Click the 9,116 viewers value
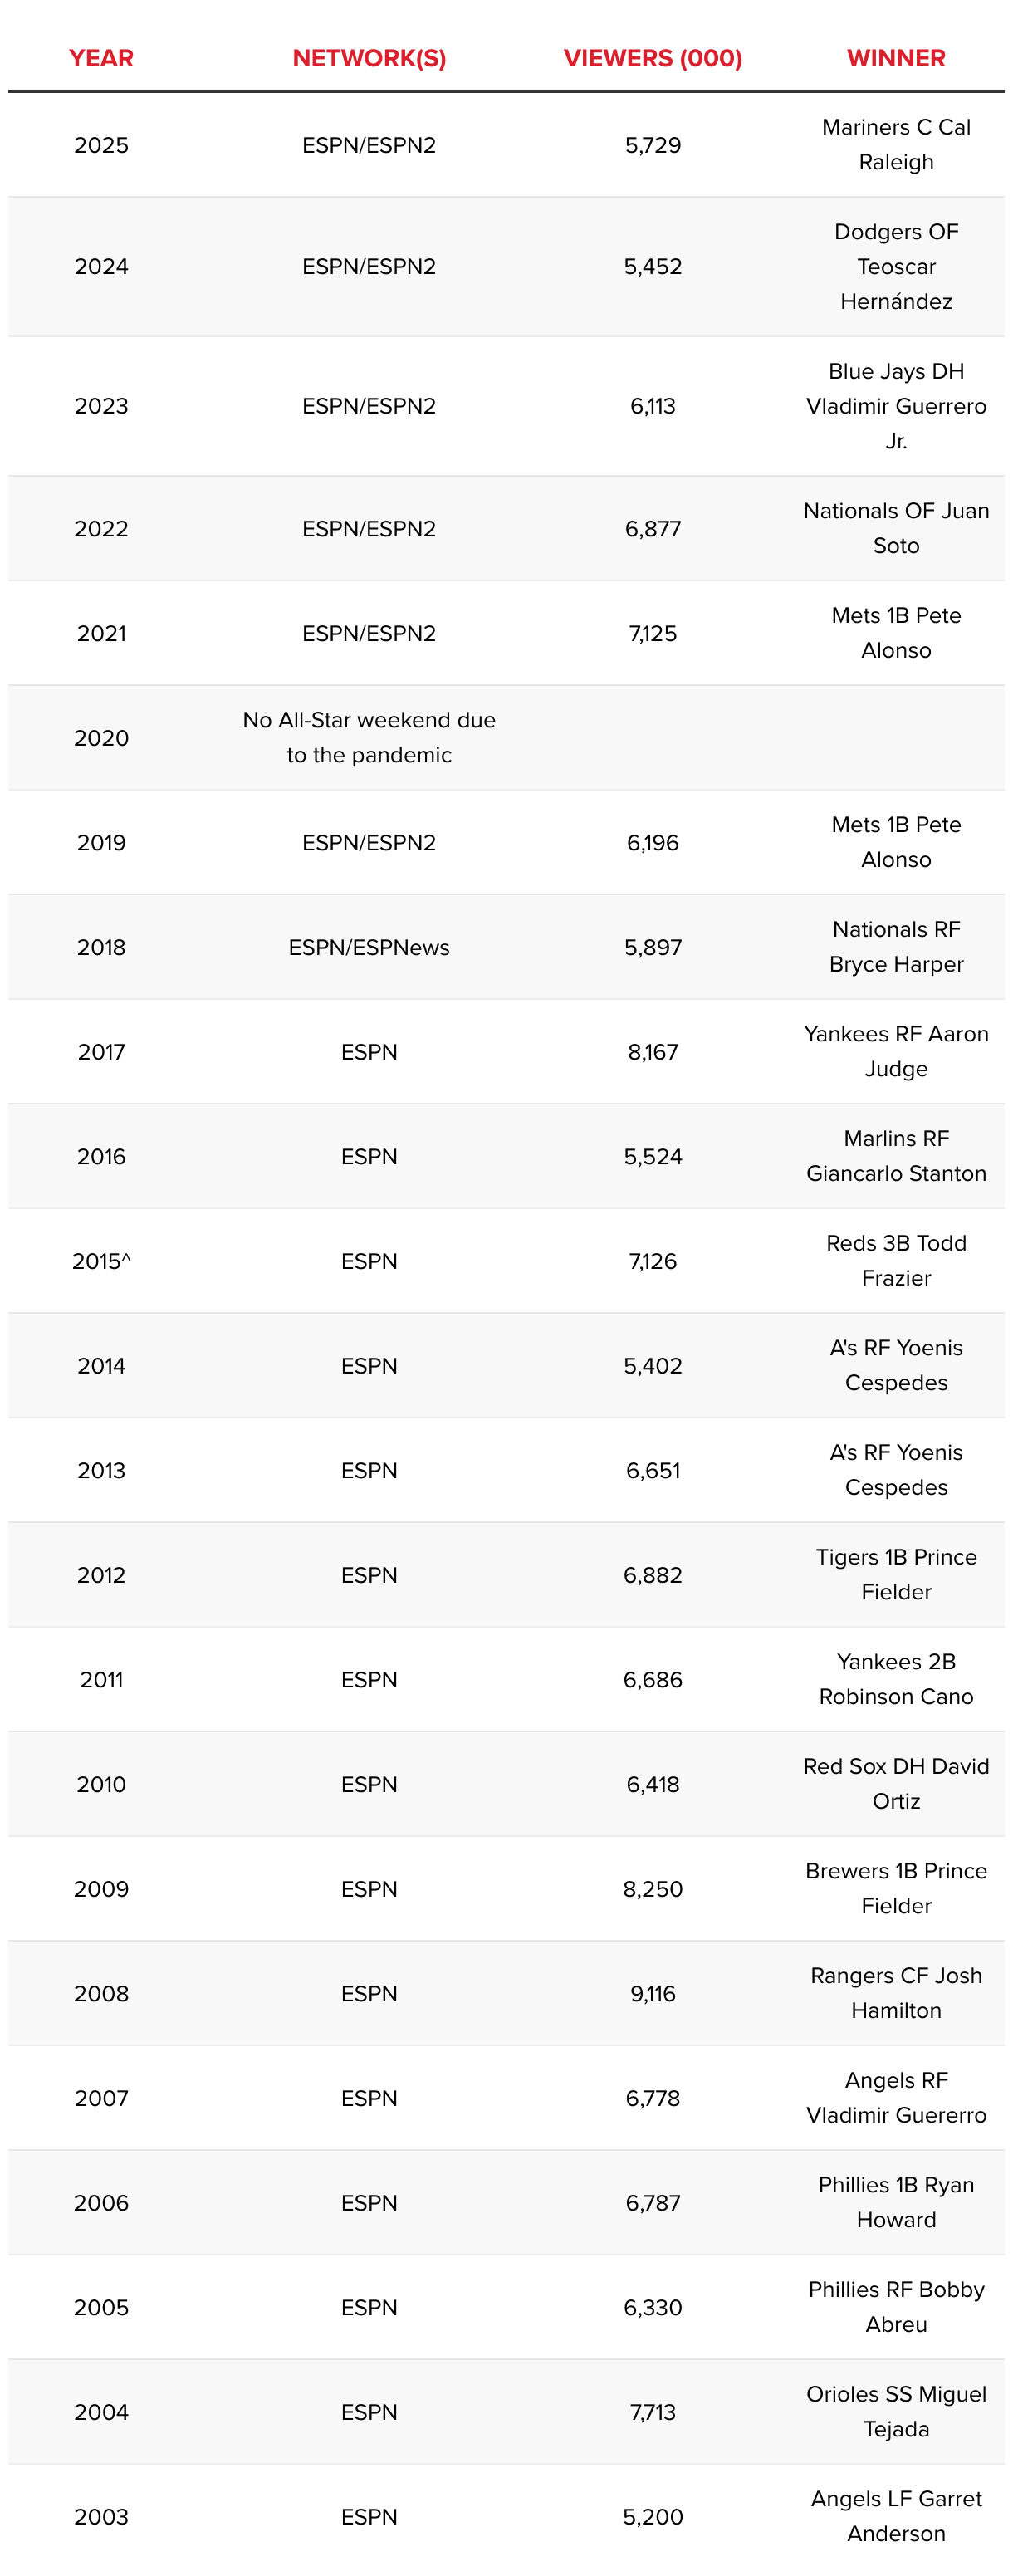This screenshot has height=2576, width=1013. pos(653,1993)
